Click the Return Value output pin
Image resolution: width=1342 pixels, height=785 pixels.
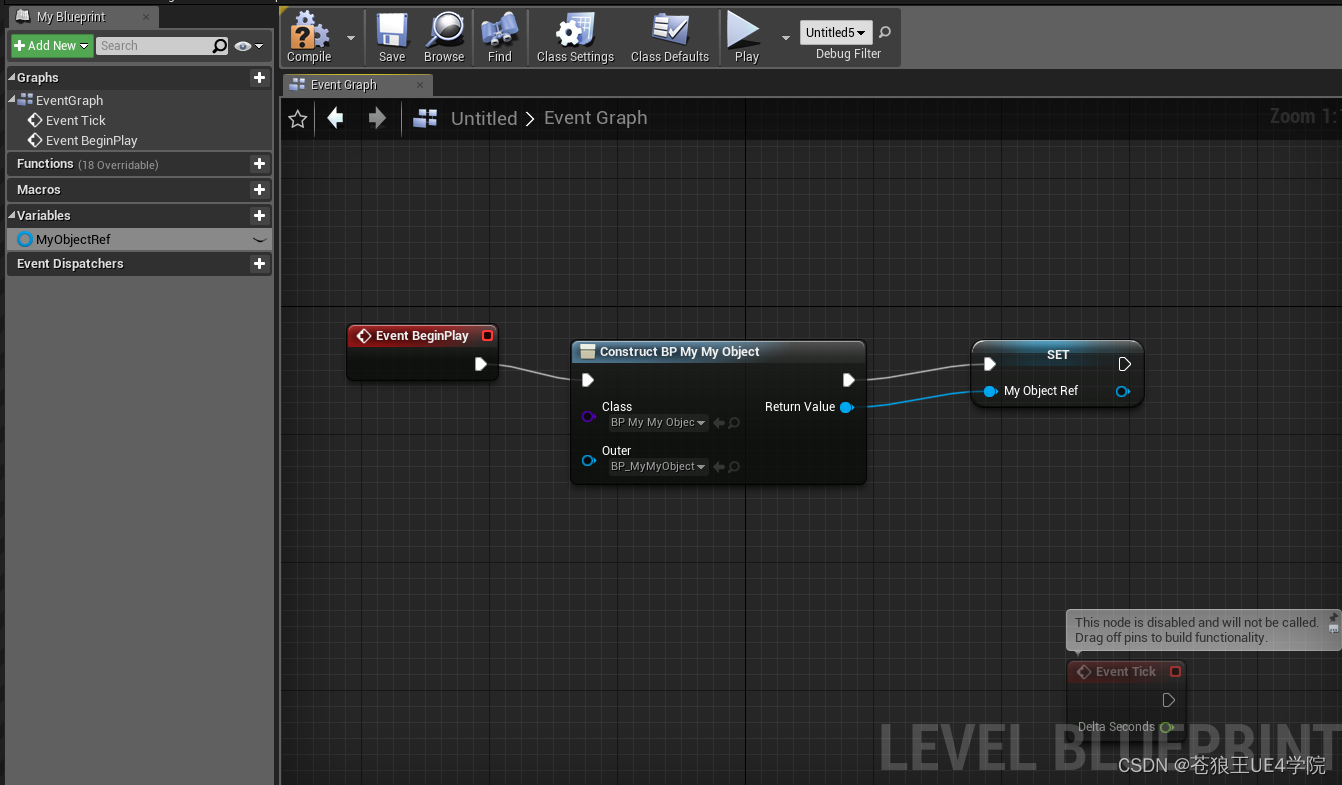coord(847,407)
